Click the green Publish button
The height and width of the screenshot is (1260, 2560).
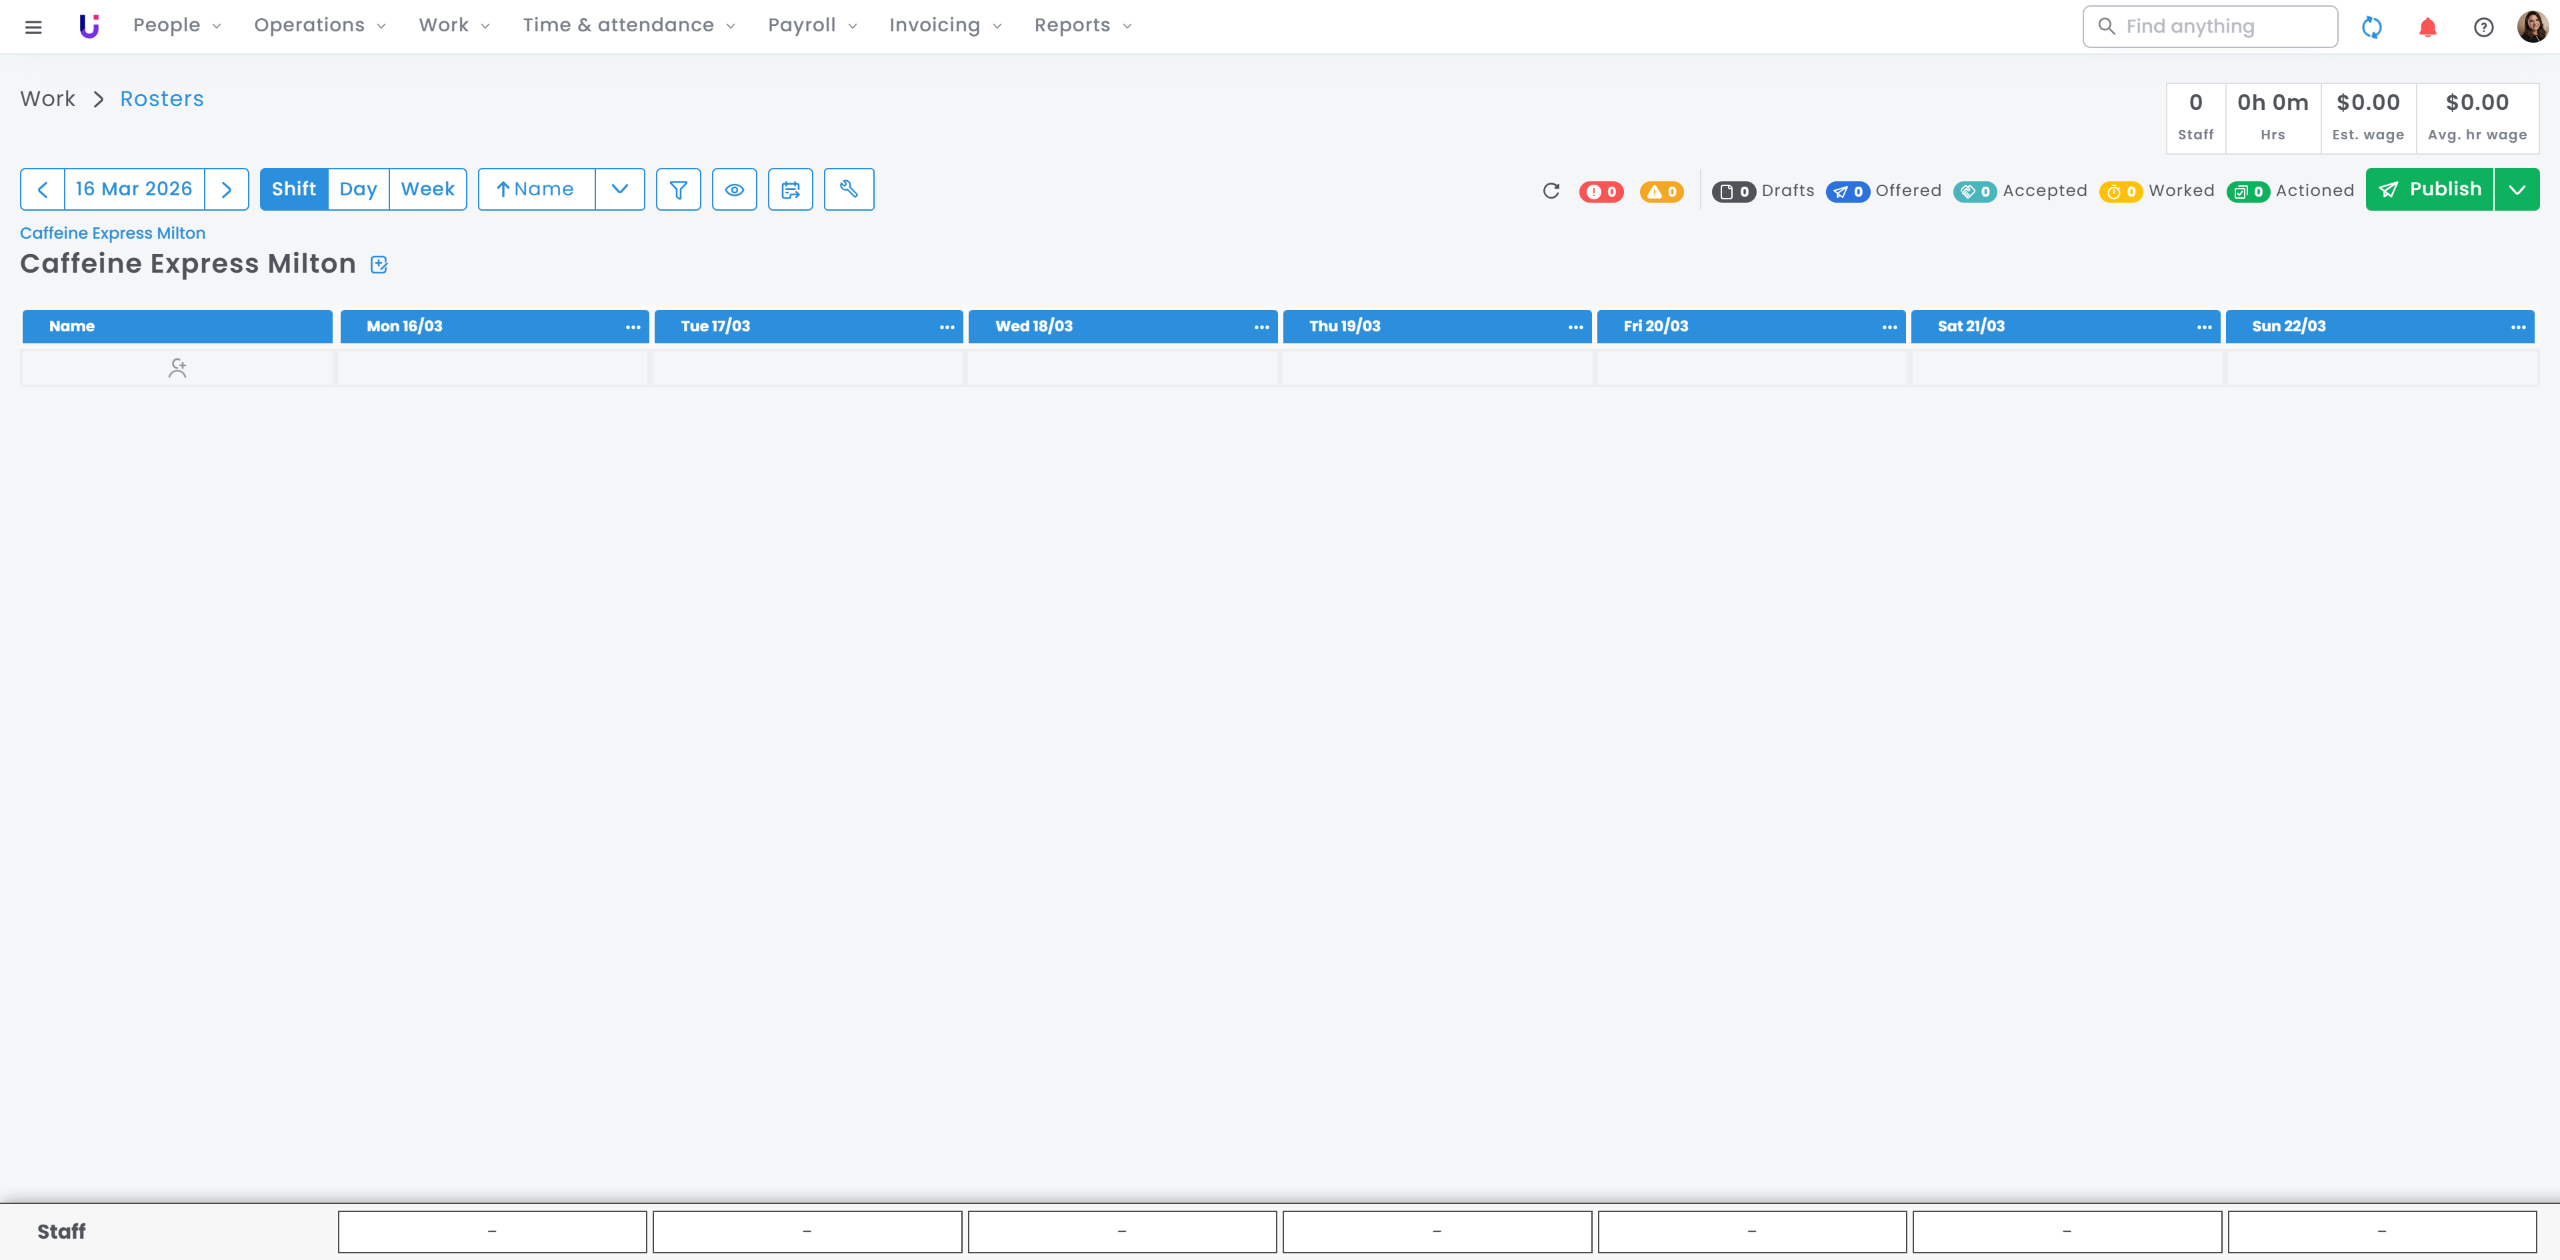(x=2430, y=189)
